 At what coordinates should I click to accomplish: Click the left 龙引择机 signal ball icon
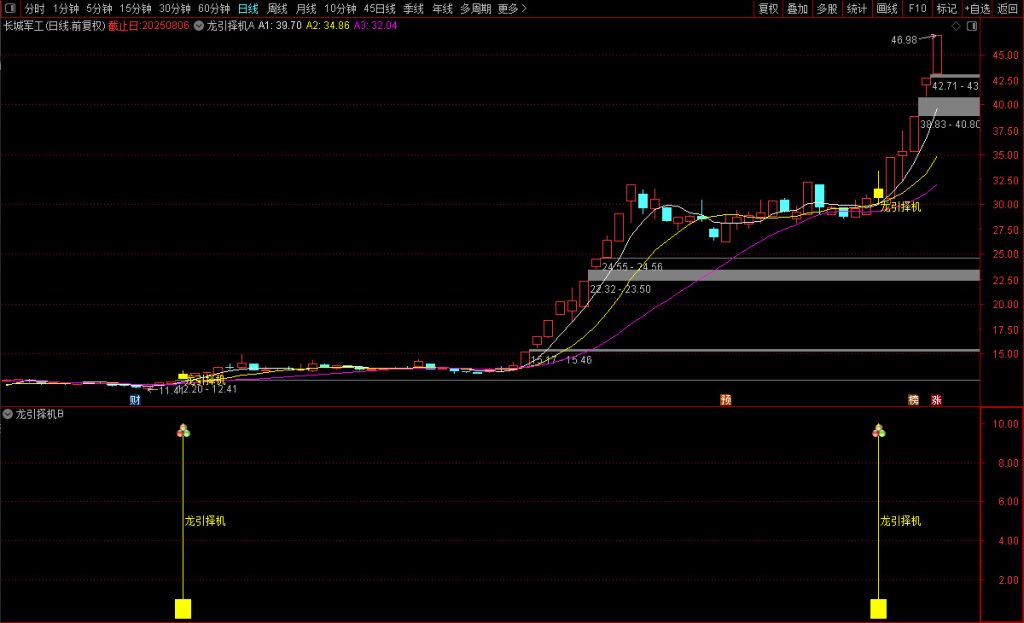(x=183, y=431)
